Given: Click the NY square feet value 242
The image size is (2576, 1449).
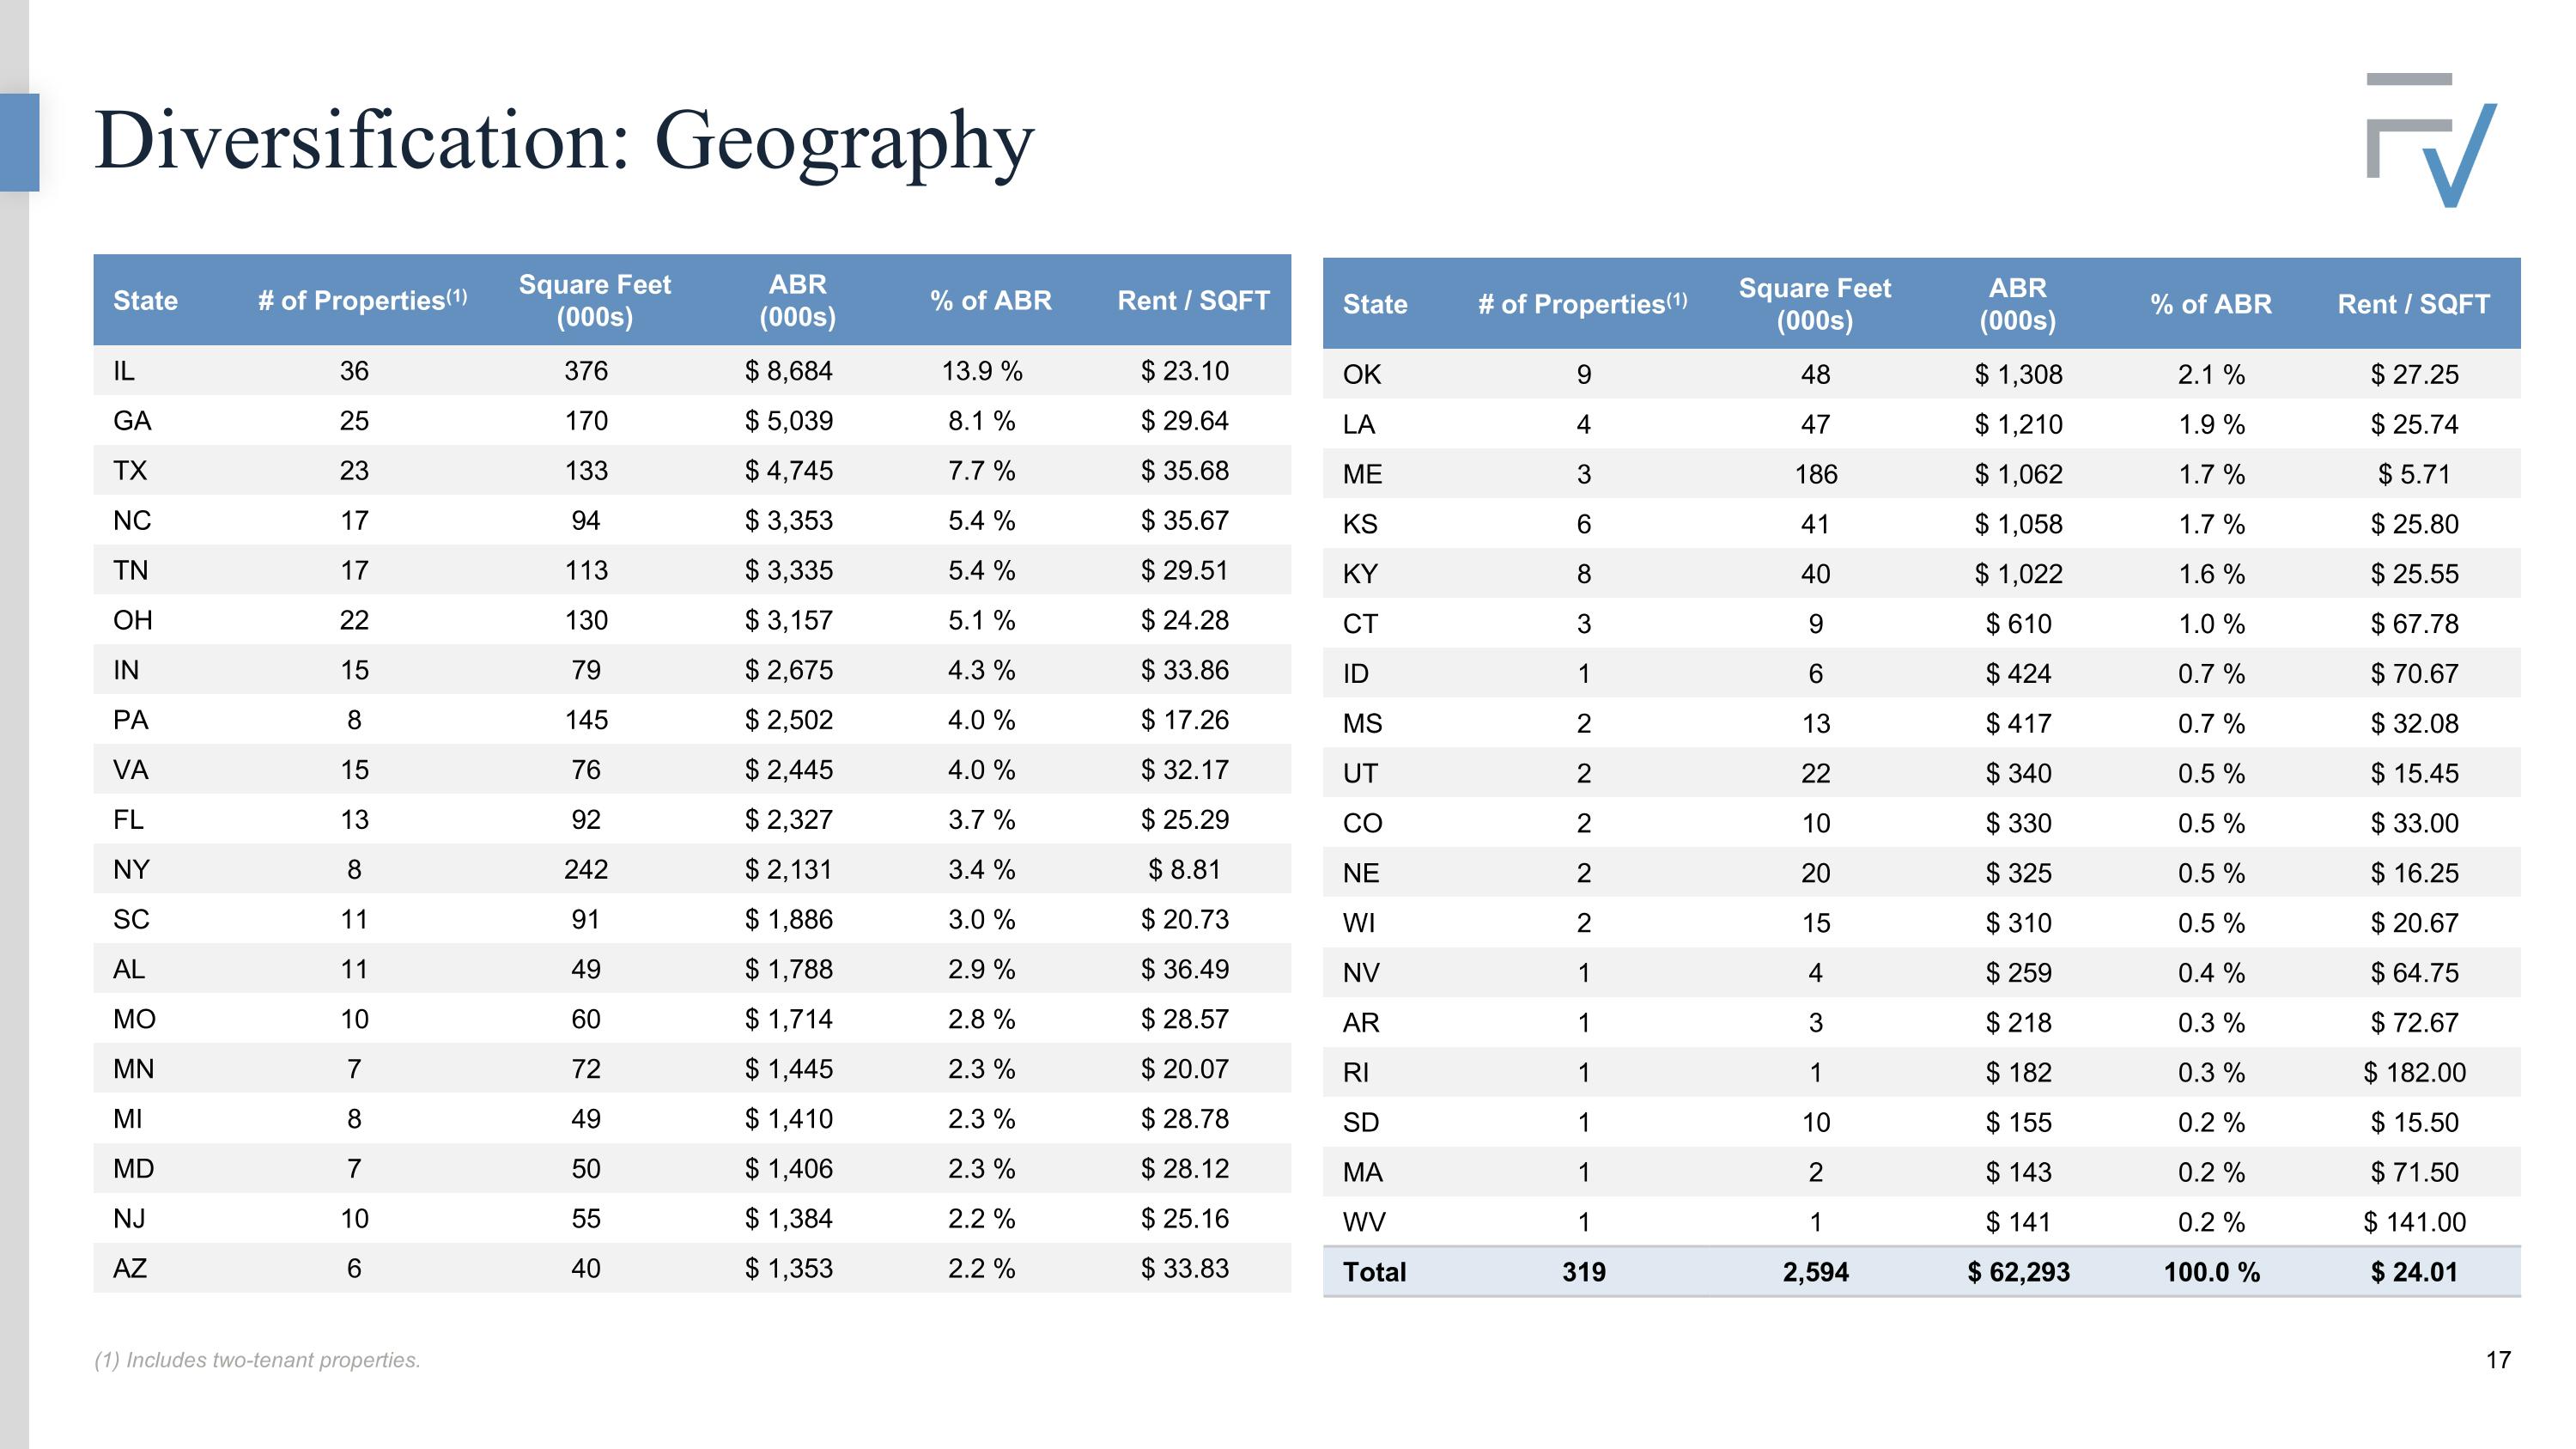Looking at the screenshot, I should pos(586,870).
